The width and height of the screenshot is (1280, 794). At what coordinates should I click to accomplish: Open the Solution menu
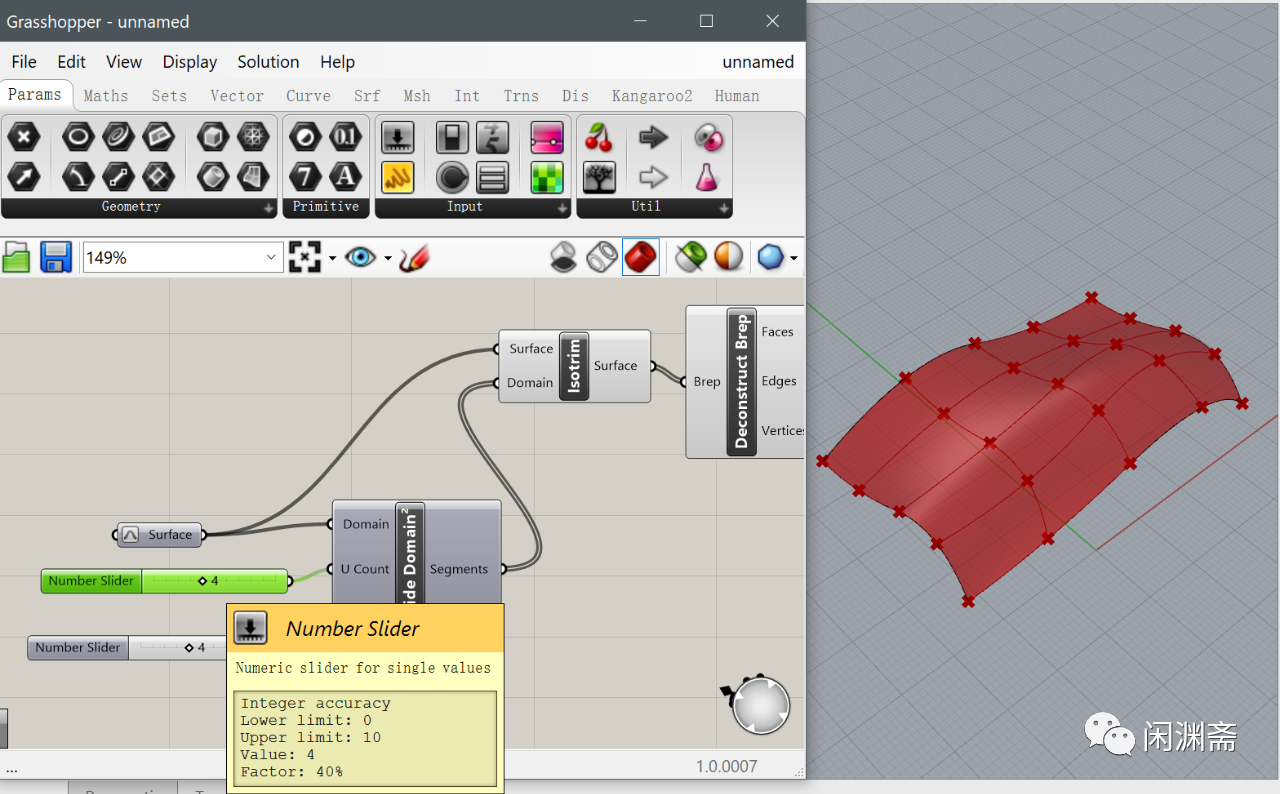[x=268, y=62]
